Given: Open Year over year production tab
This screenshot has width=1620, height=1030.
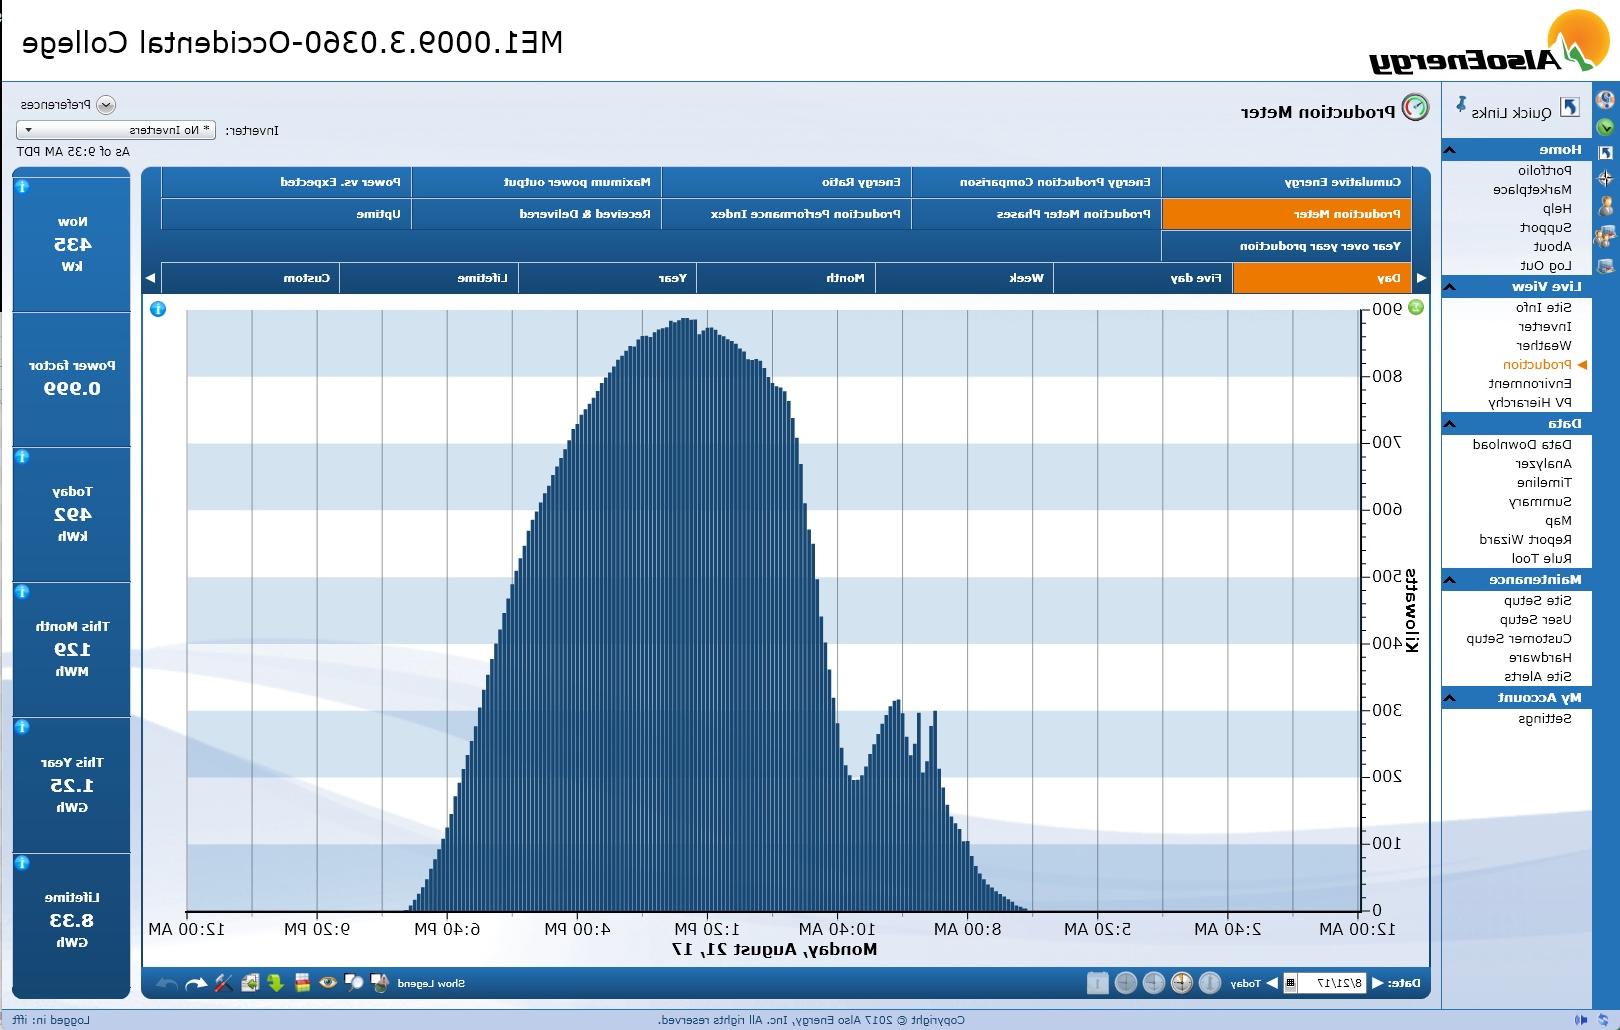Looking at the screenshot, I should pyautogui.click(x=1287, y=246).
